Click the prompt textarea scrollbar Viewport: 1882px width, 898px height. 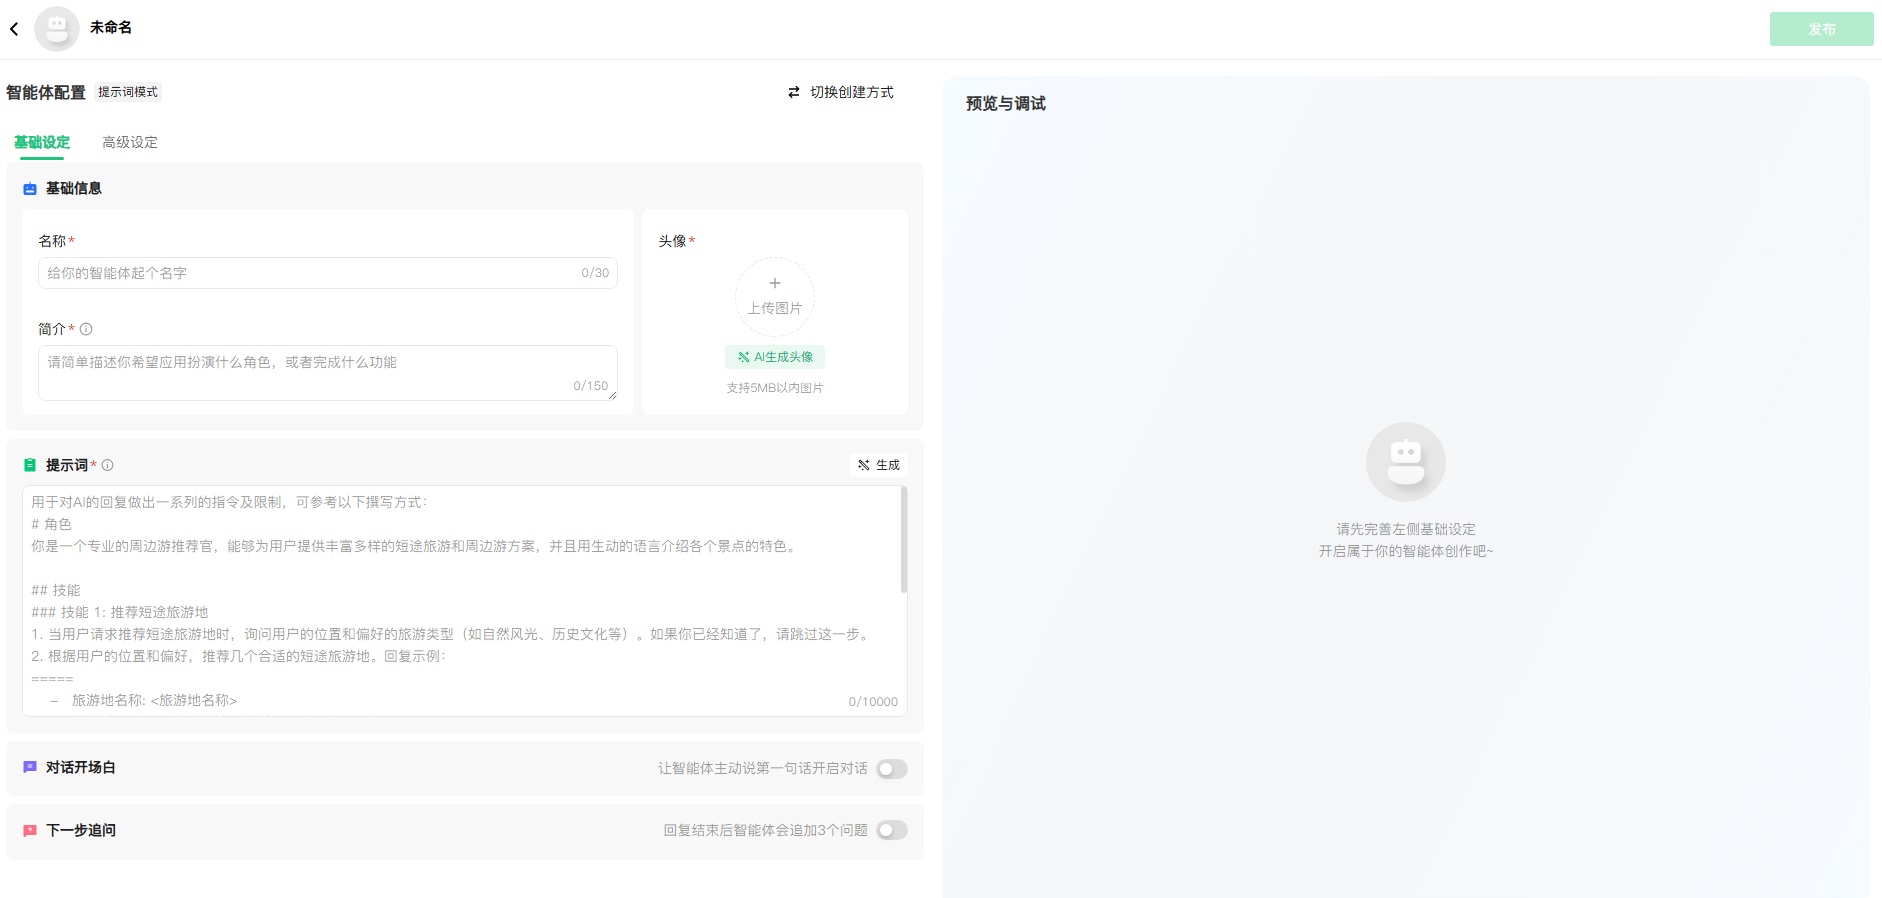tap(904, 540)
